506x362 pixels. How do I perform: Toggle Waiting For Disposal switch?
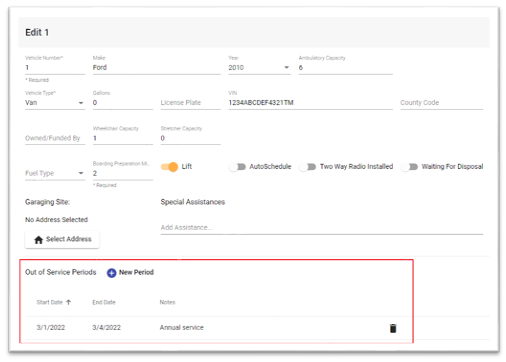(409, 167)
